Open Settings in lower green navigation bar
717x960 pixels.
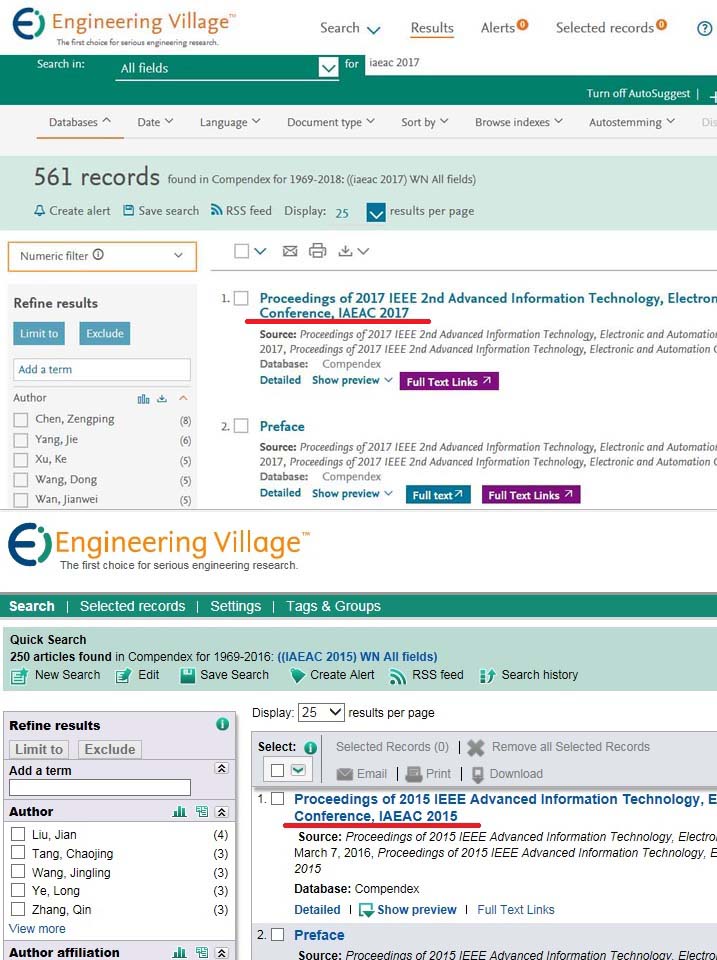click(235, 606)
